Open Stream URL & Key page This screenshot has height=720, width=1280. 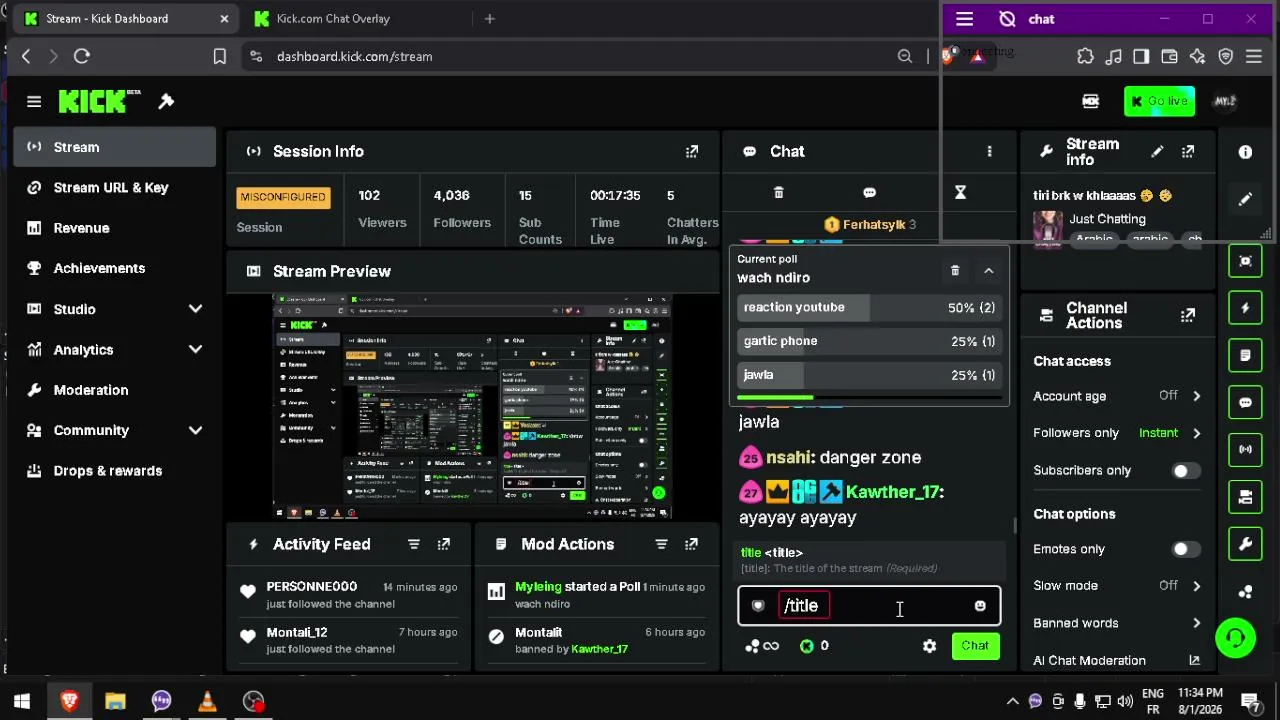pos(115,188)
